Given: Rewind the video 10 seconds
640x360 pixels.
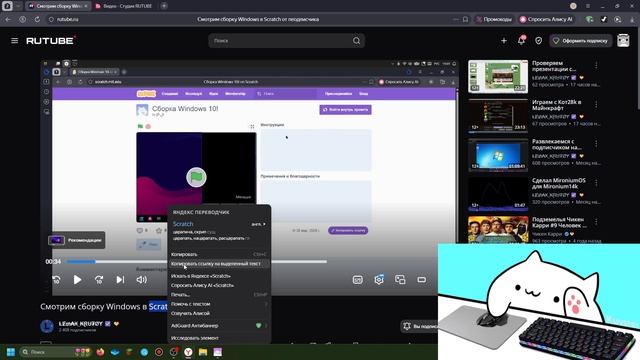Looking at the screenshot, I should click(x=56, y=280).
